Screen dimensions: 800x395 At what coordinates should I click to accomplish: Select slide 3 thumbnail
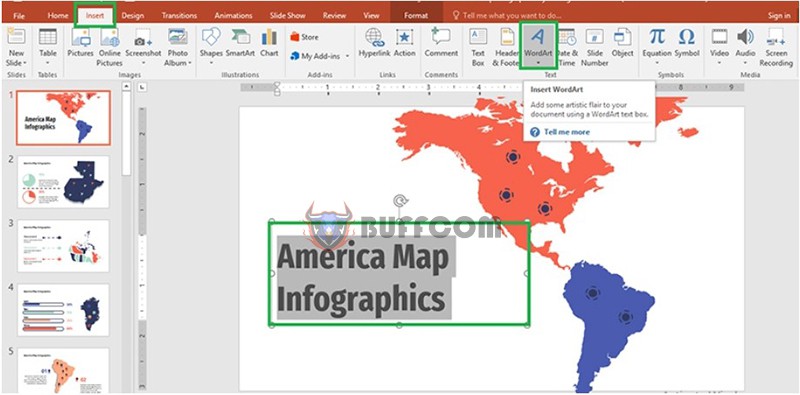(x=63, y=246)
